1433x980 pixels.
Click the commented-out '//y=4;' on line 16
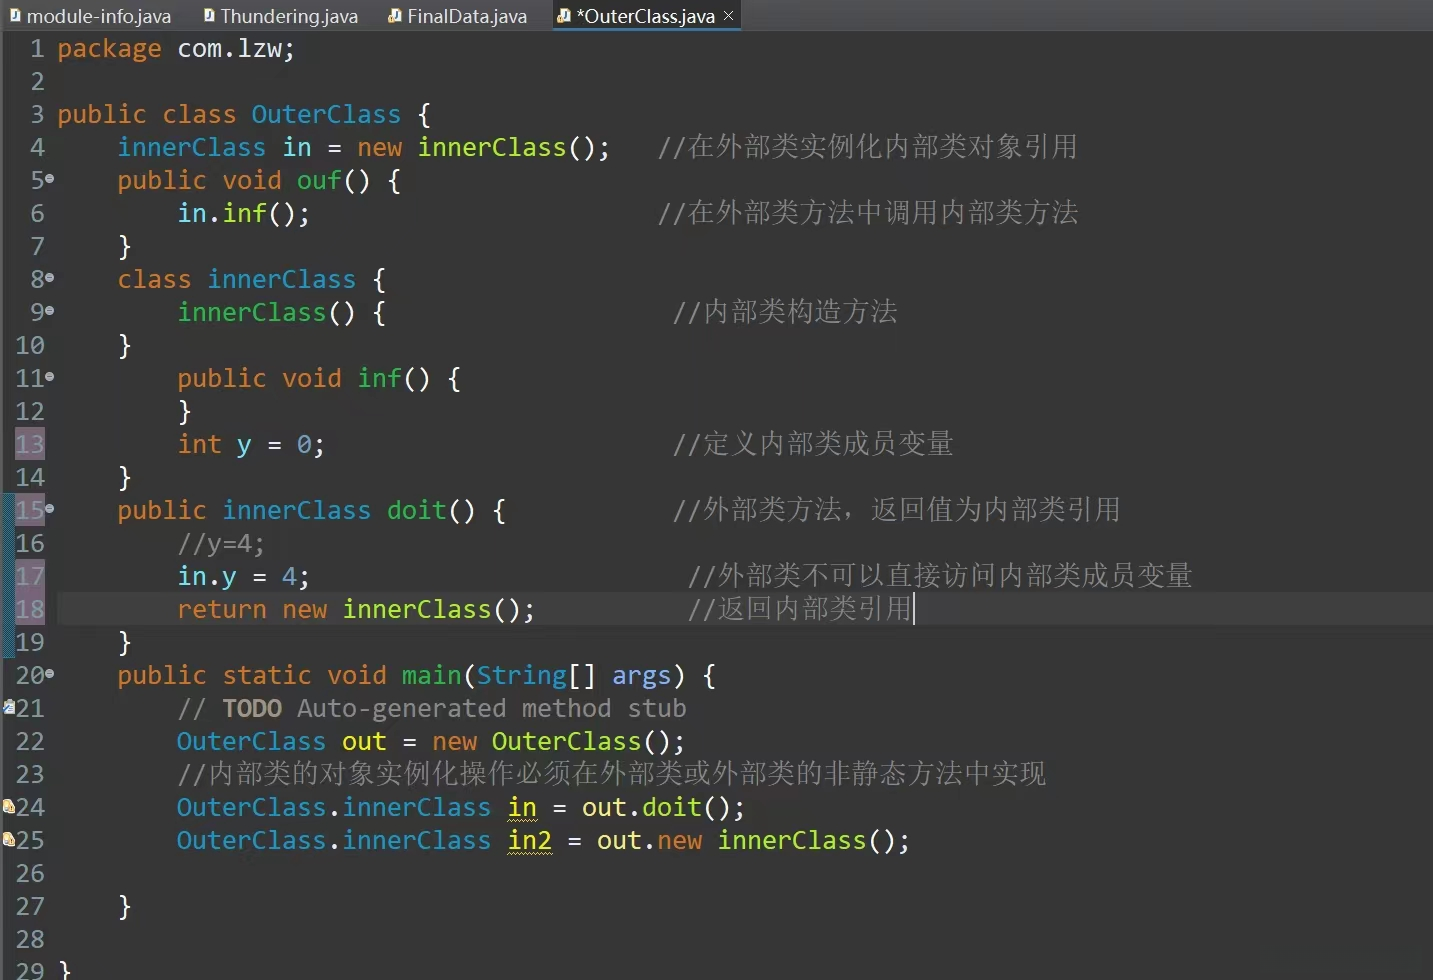tap(221, 543)
